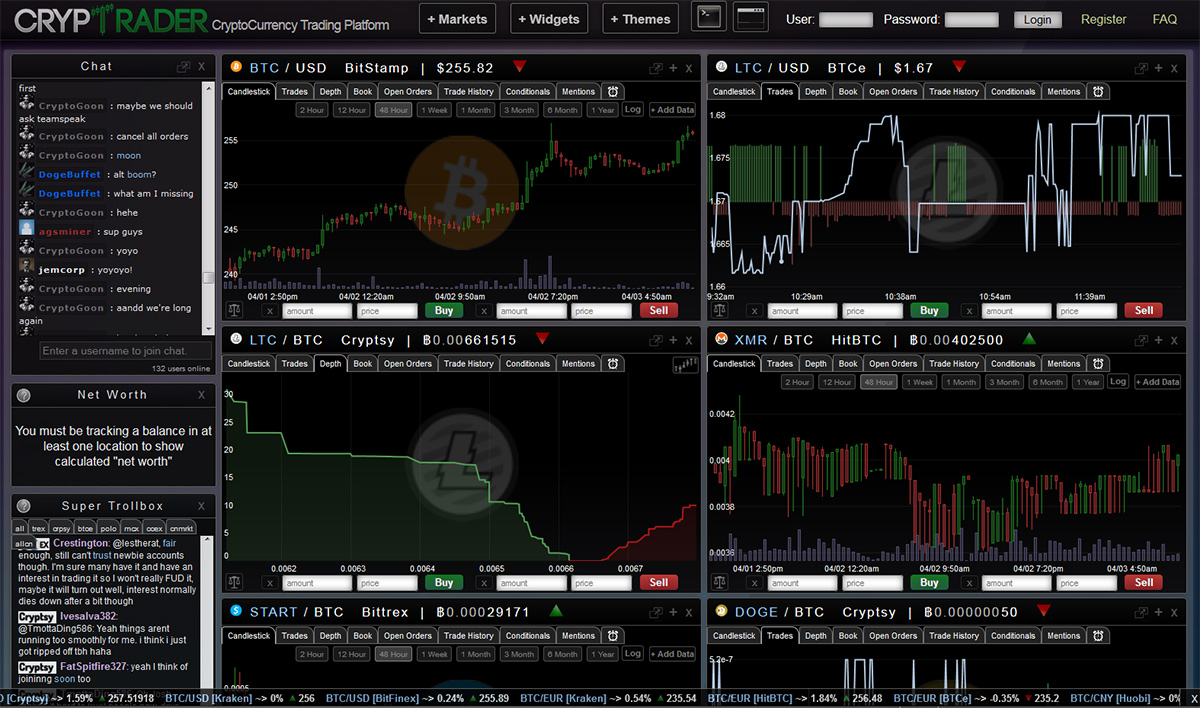1200x708 pixels.
Task: Click the balance scale icon in BTC/USD widget
Action: coord(234,311)
